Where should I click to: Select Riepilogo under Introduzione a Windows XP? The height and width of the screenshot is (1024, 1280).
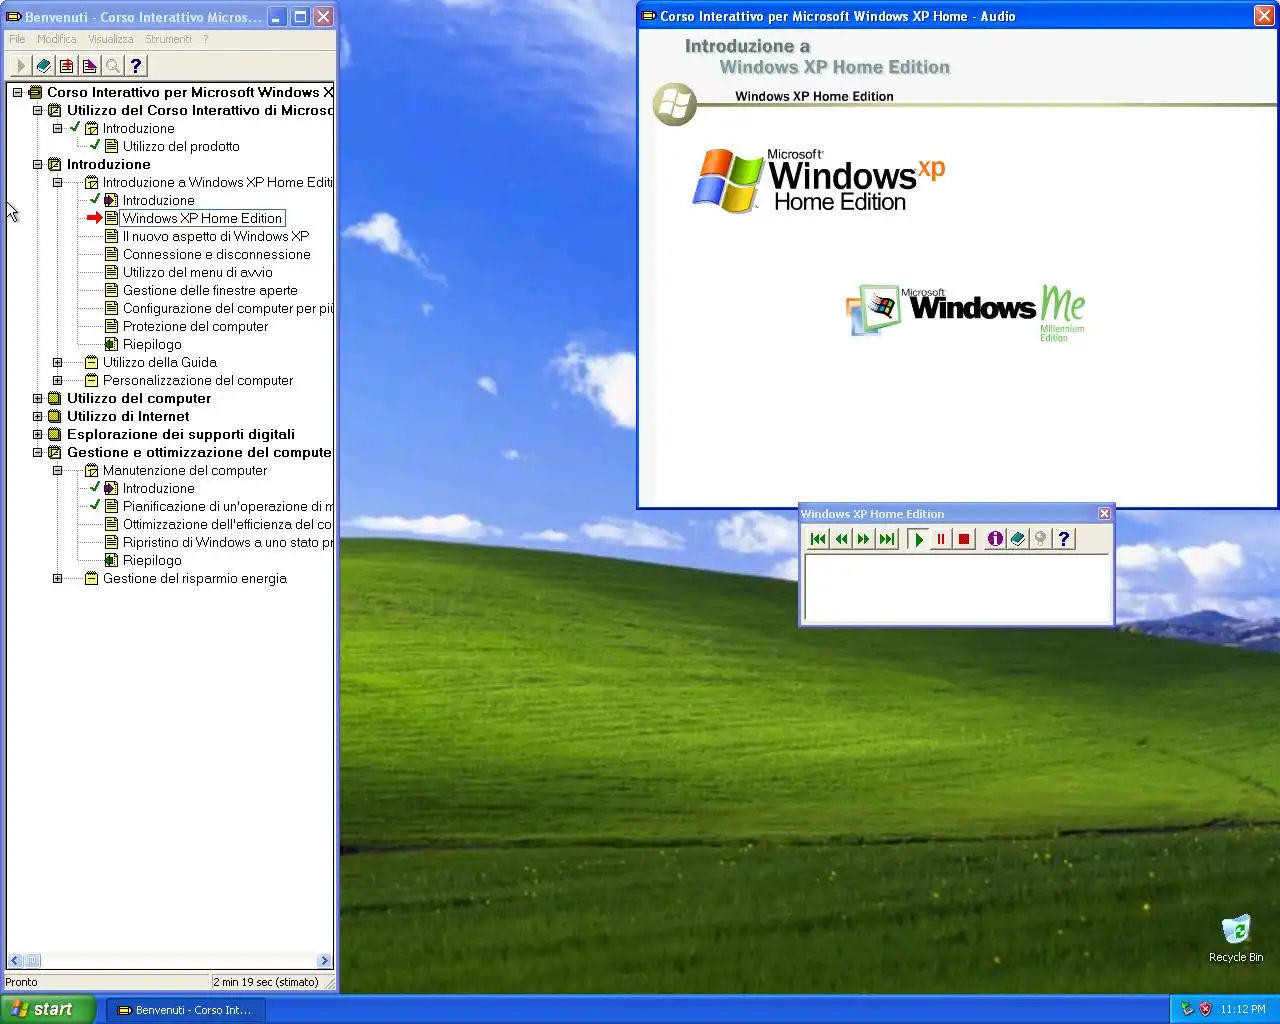[152, 344]
